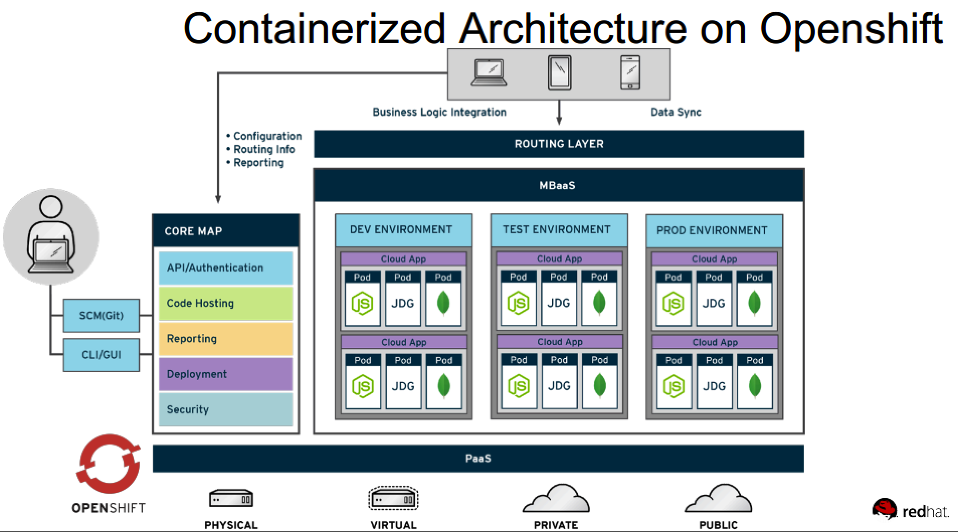
Task: Select the SCM(Git) box
Action: click(x=101, y=316)
